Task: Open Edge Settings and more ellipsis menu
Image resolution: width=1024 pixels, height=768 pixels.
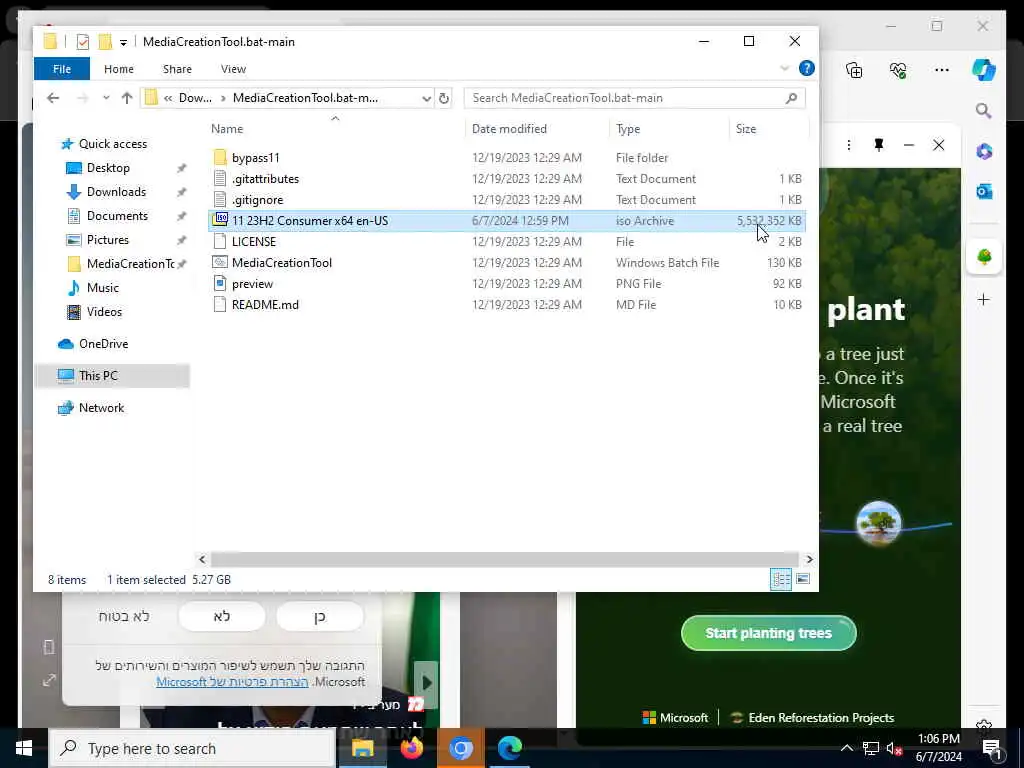Action: click(941, 70)
